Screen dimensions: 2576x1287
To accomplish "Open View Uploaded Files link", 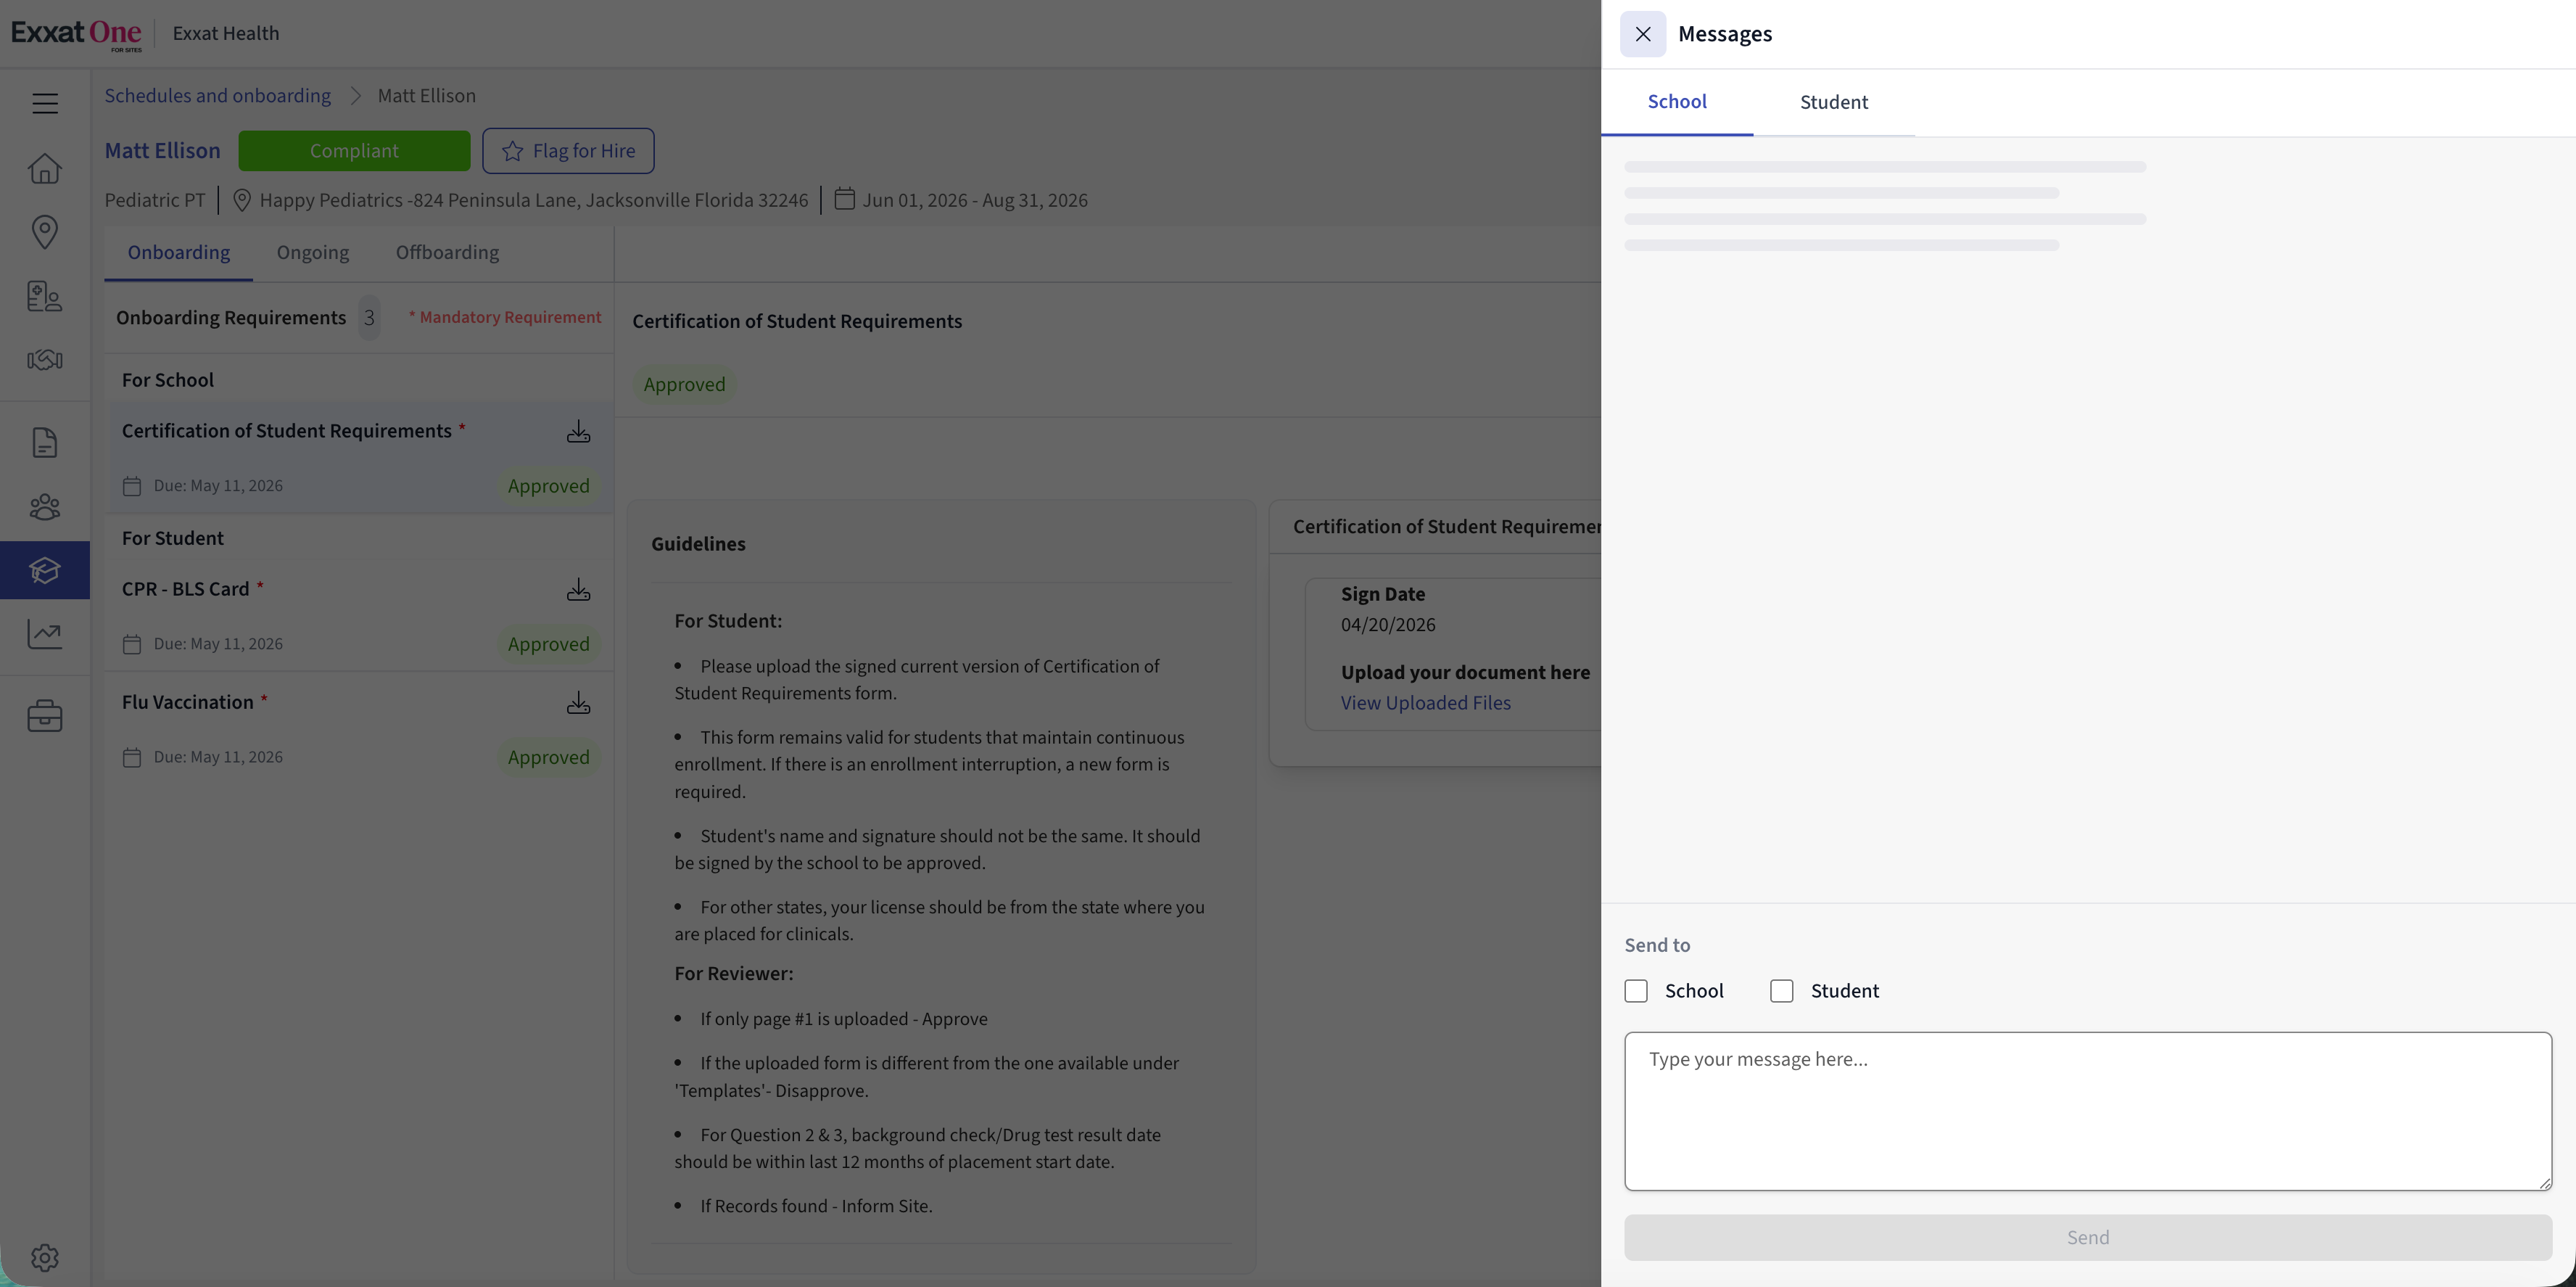I will pos(1425,703).
